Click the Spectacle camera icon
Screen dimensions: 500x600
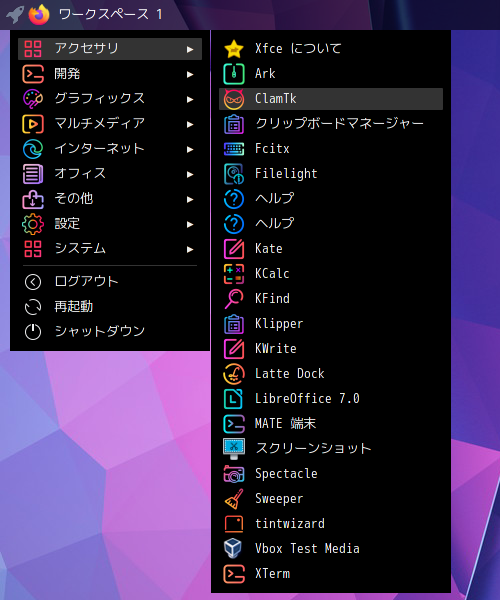(x=234, y=474)
